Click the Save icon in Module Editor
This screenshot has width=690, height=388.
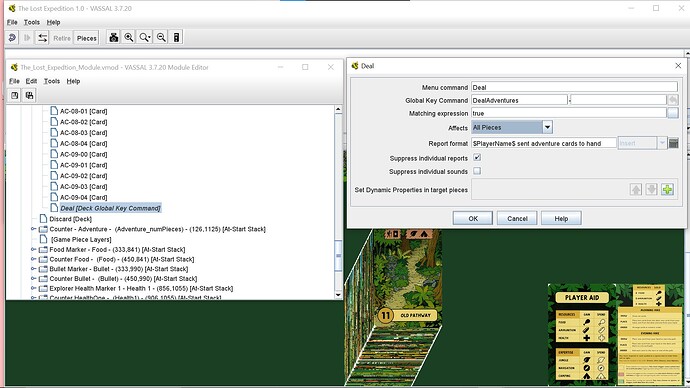click(x=15, y=95)
